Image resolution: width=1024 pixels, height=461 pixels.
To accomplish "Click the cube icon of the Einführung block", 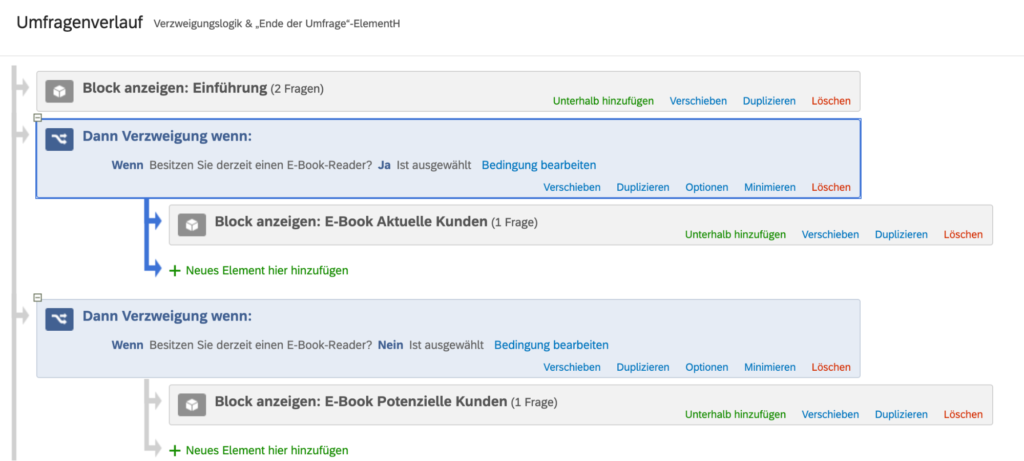I will [59, 91].
